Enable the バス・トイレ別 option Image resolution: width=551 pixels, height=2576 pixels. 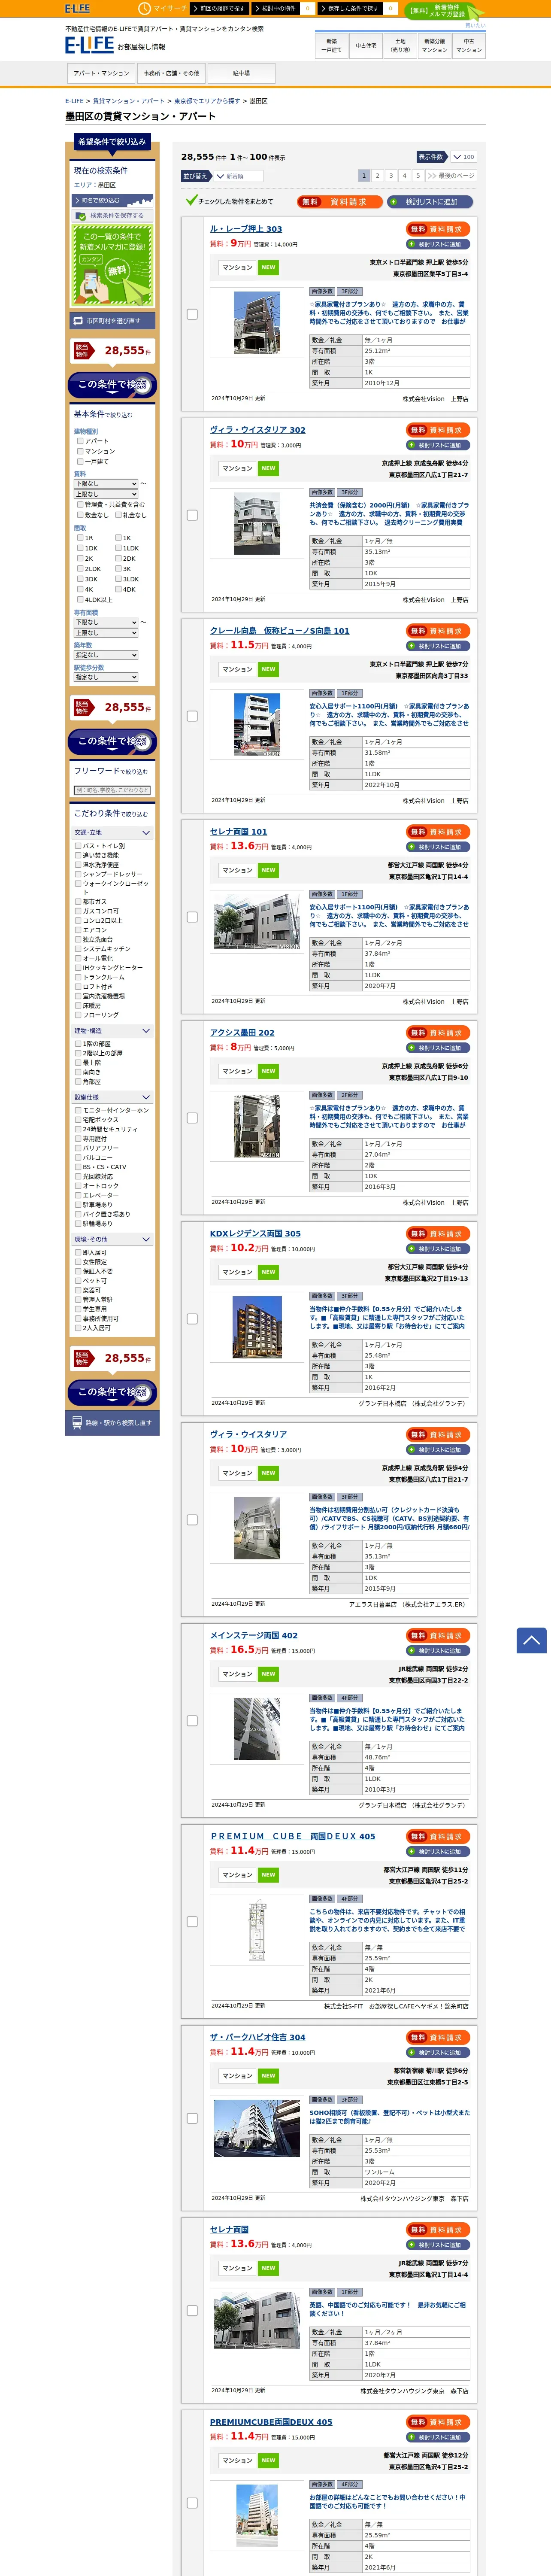coord(78,846)
